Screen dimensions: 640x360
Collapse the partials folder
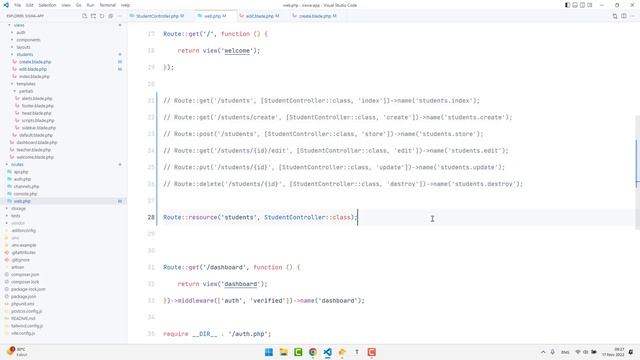[x=26, y=91]
